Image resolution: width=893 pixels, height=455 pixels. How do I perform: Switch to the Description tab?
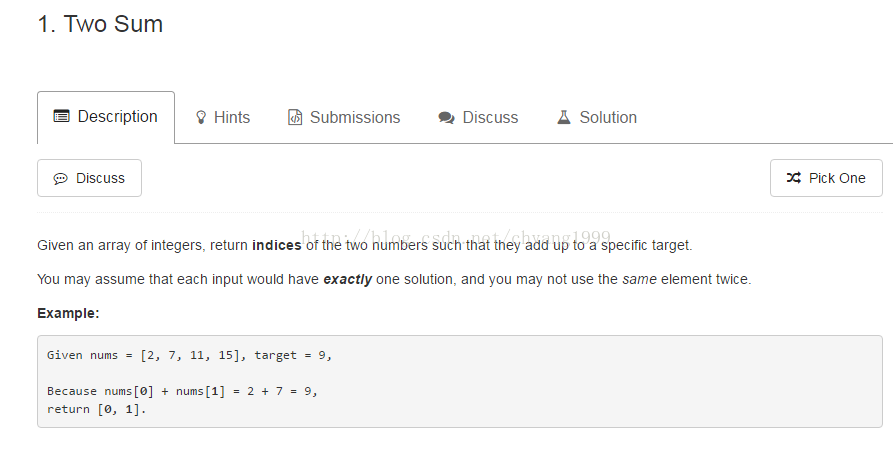pos(117,117)
